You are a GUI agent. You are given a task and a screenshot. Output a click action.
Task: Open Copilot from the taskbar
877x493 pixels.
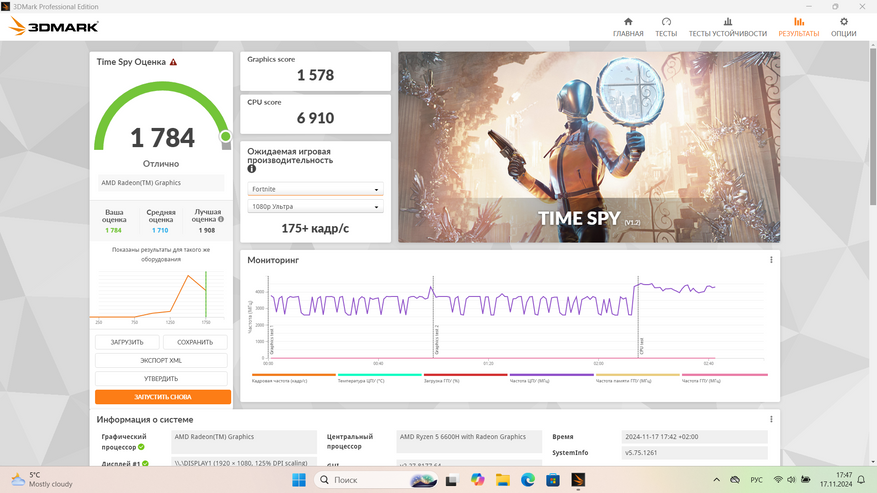click(477, 480)
